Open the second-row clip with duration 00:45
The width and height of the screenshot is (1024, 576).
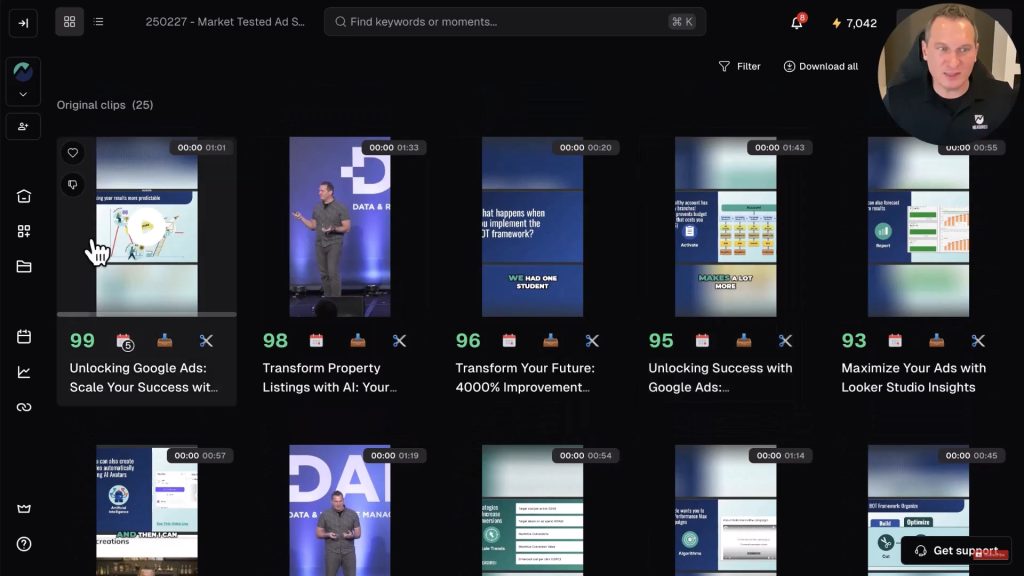[x=918, y=510]
